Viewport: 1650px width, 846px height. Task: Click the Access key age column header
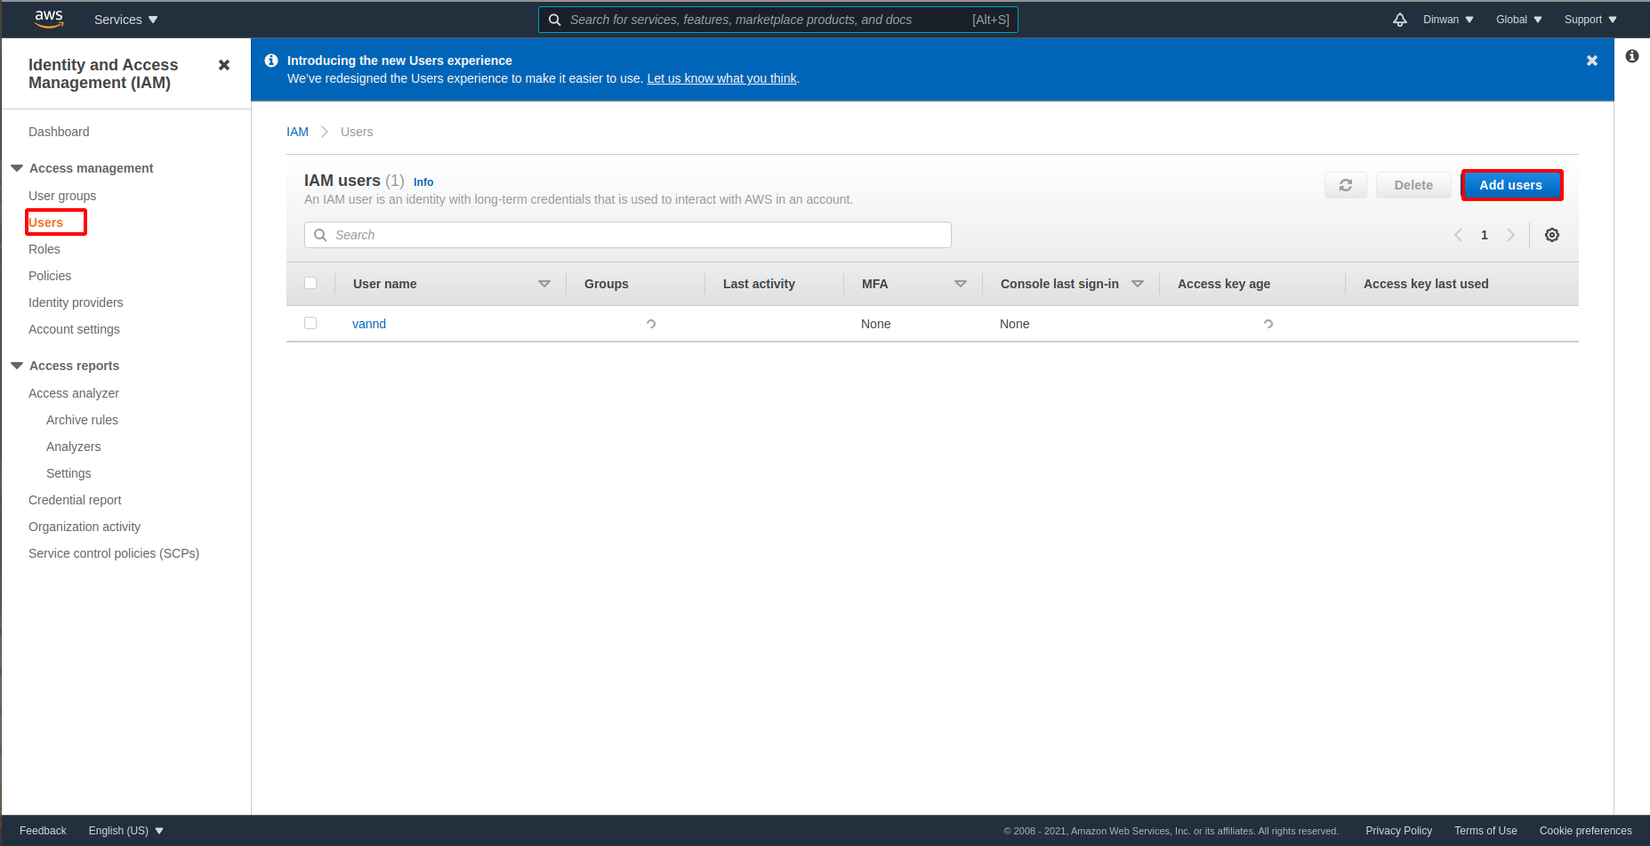1224,284
